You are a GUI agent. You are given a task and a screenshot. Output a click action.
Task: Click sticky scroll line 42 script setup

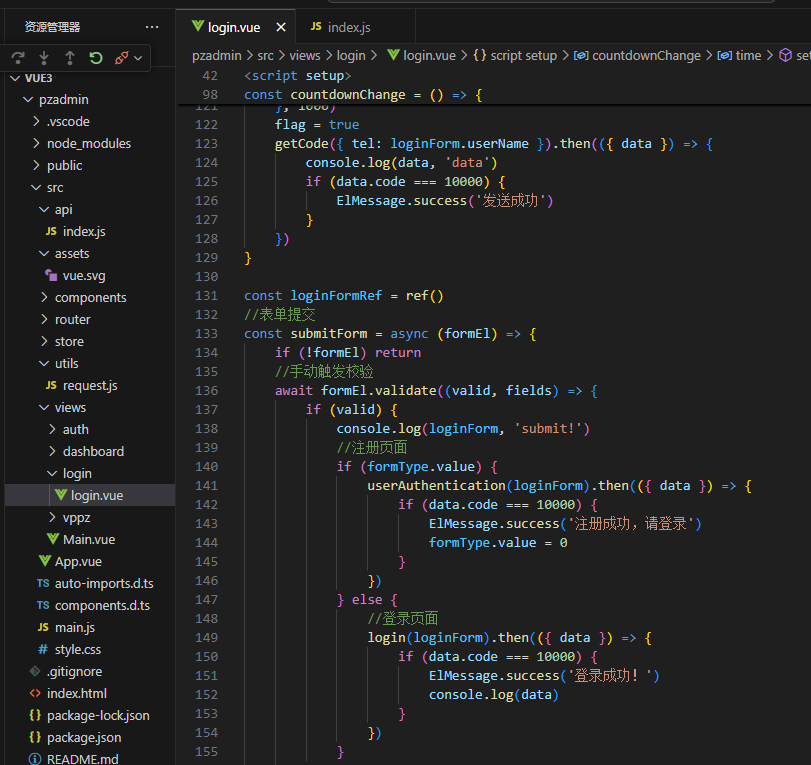point(297,76)
